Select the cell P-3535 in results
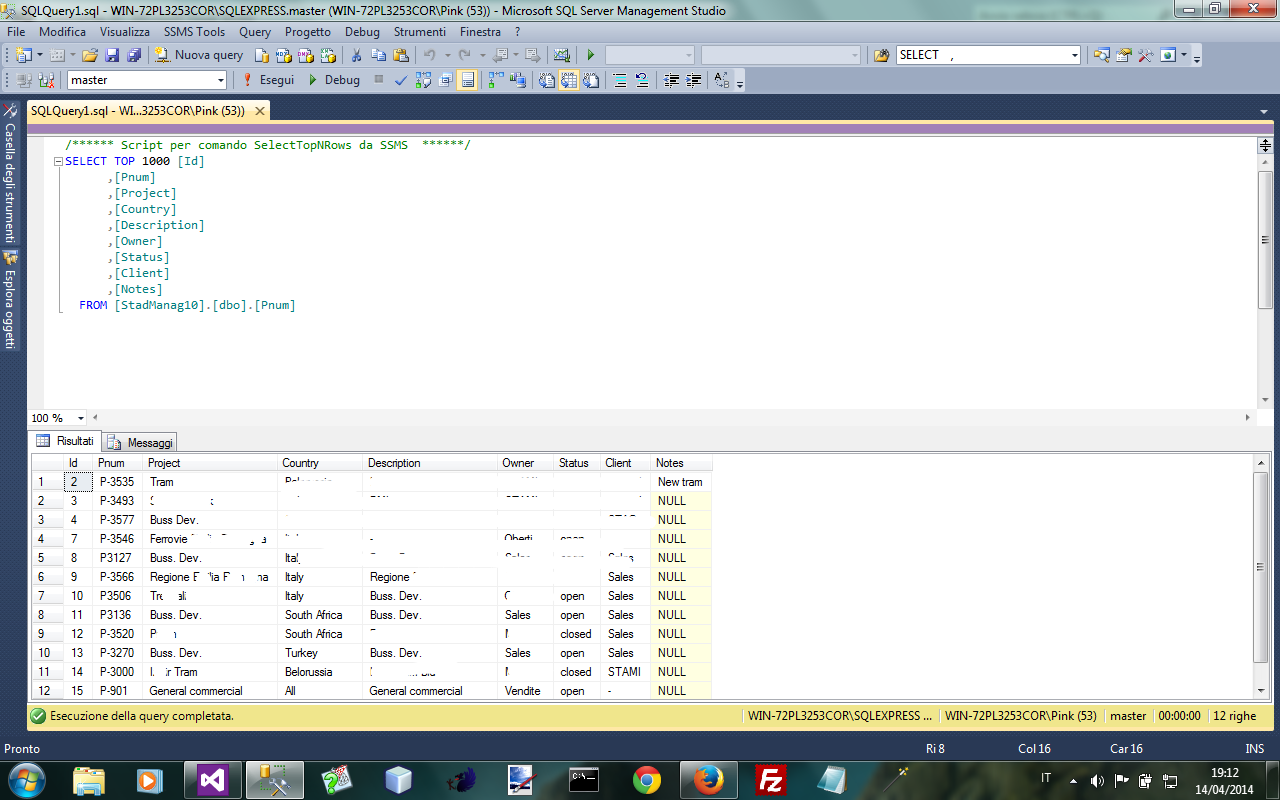 119,482
